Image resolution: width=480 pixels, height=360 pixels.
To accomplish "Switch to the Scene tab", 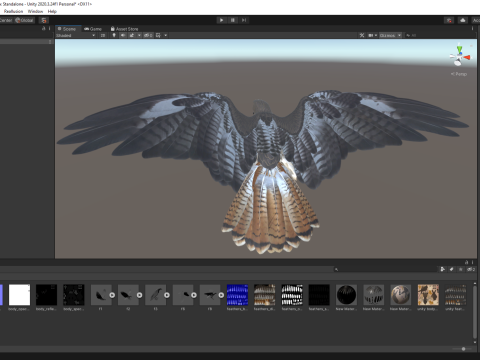I will [68, 29].
